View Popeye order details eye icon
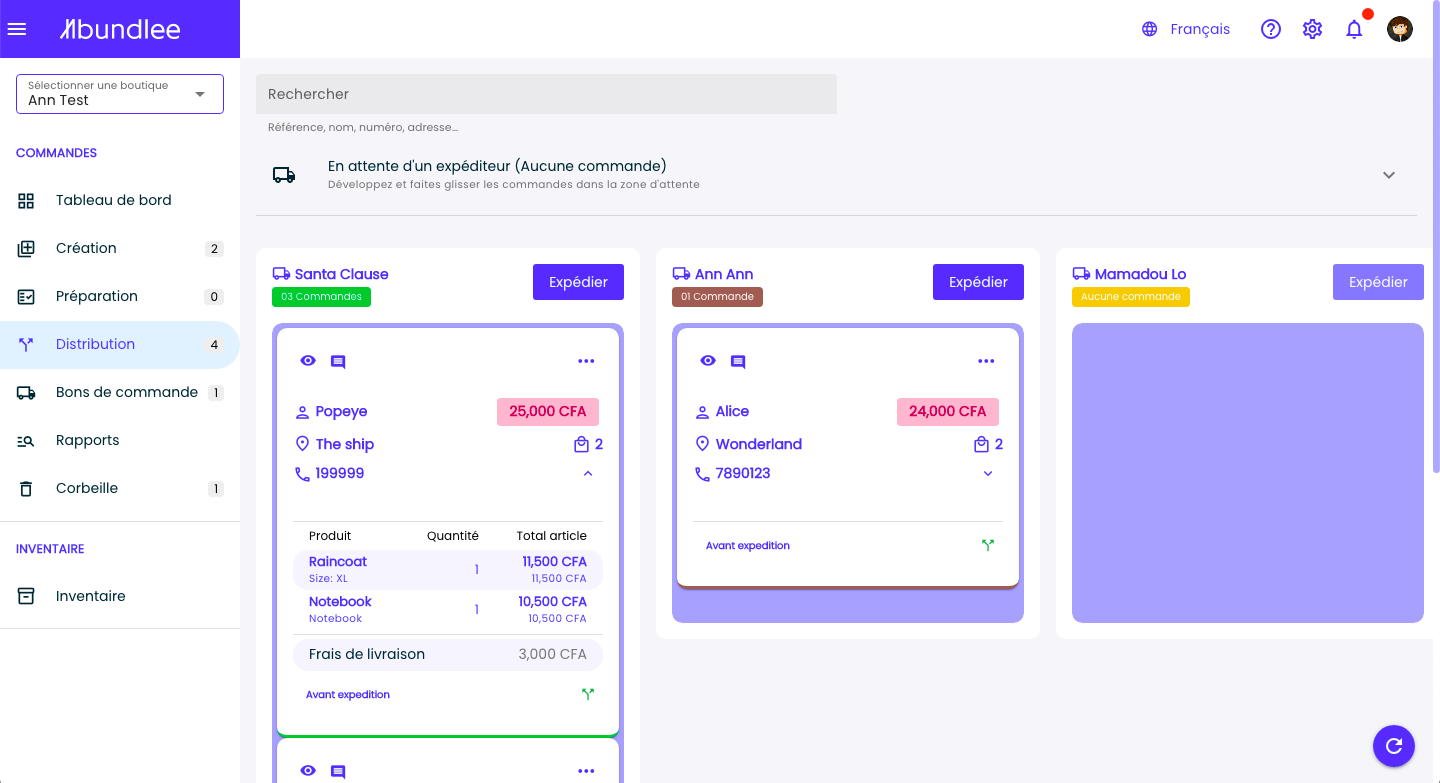The width and height of the screenshot is (1440, 783). (308, 361)
